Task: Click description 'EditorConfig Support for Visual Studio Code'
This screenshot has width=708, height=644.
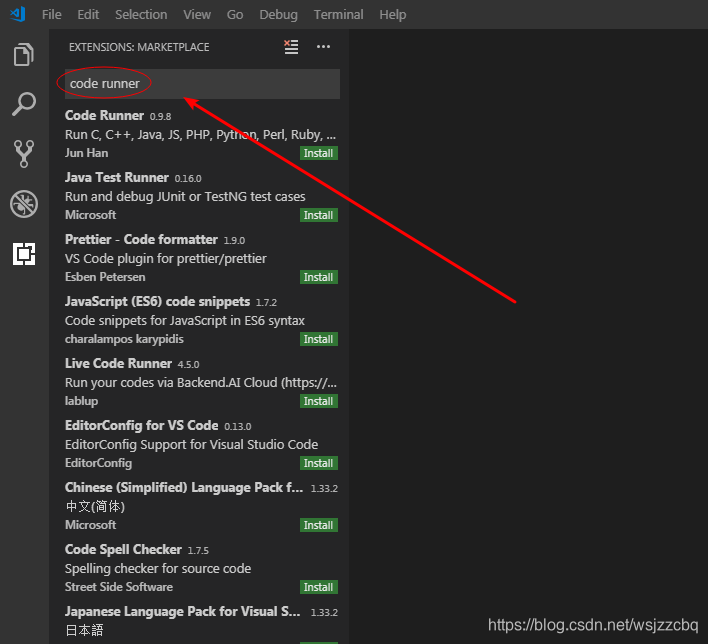Action: coord(191,445)
